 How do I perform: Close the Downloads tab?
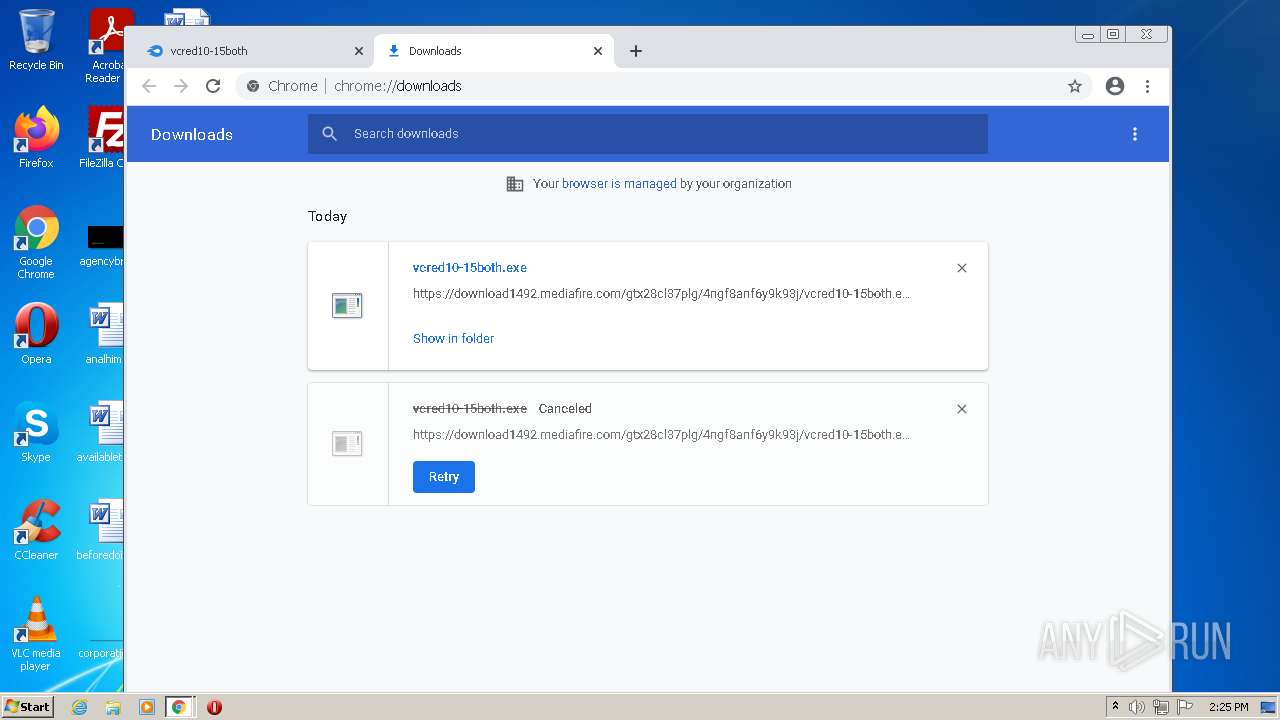(x=598, y=51)
